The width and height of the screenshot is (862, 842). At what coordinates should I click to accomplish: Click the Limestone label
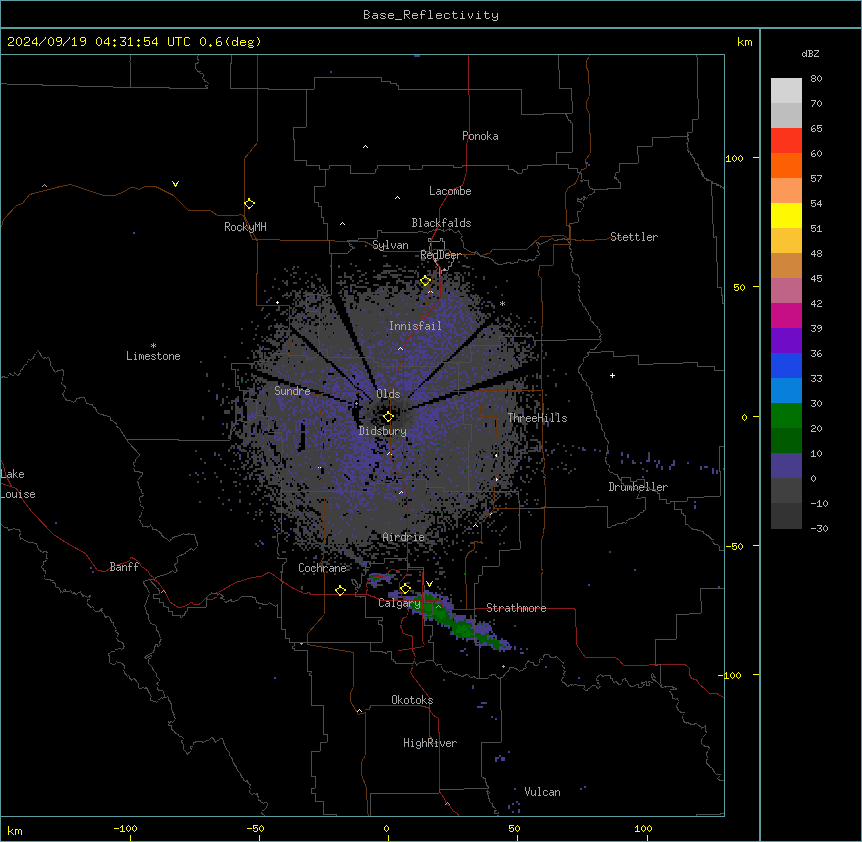(153, 356)
